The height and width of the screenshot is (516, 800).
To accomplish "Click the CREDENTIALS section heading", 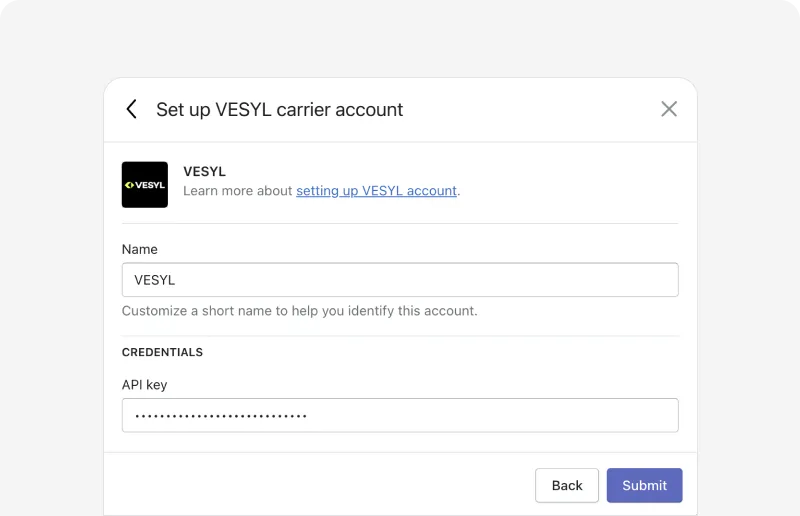I will 162,352.
